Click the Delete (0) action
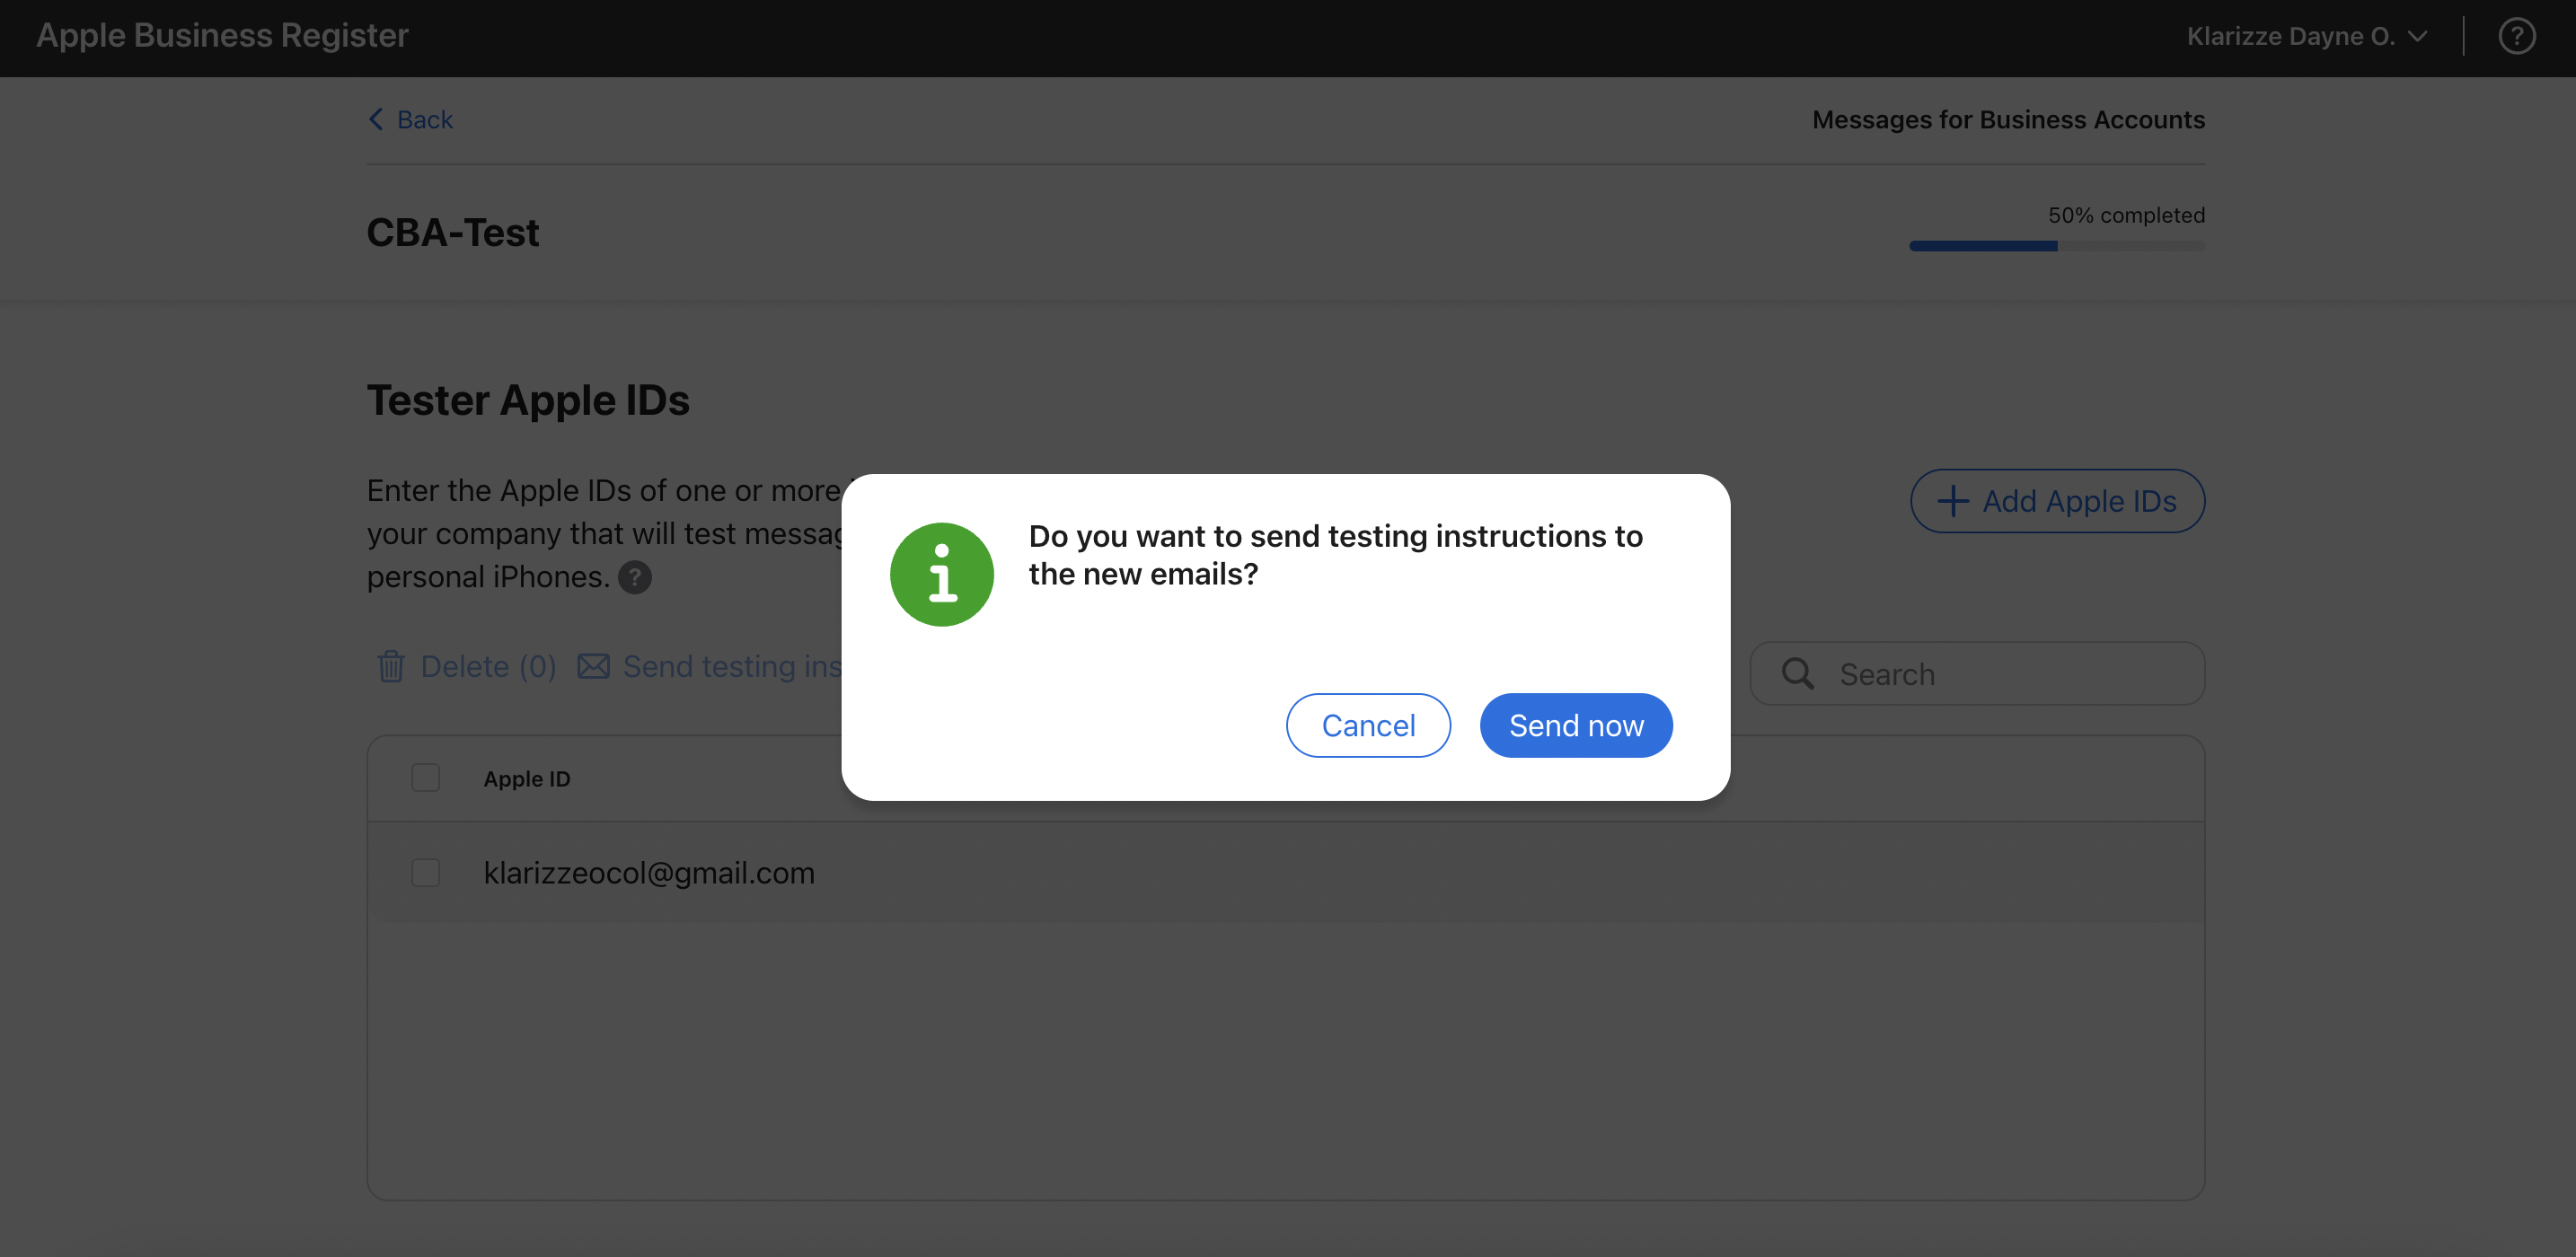 [466, 666]
